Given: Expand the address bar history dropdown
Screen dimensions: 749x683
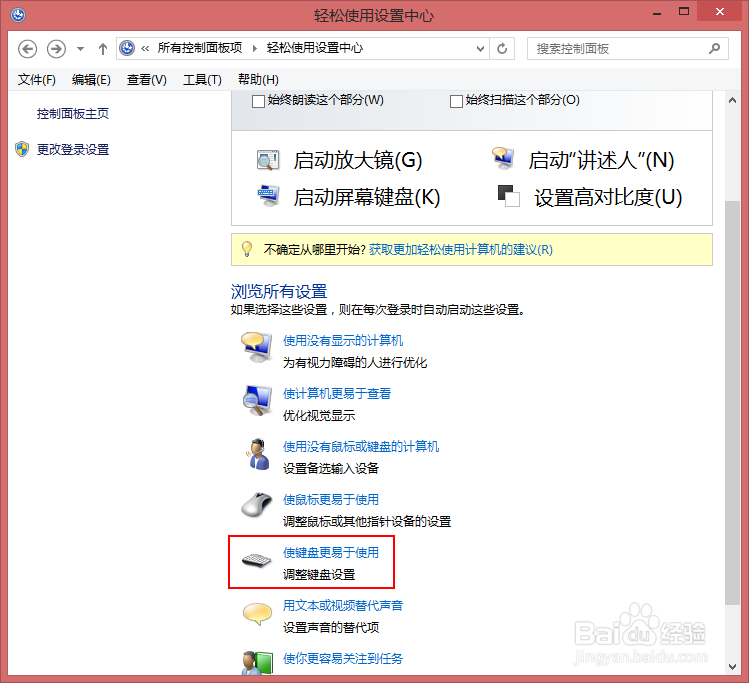Looking at the screenshot, I should [x=480, y=49].
